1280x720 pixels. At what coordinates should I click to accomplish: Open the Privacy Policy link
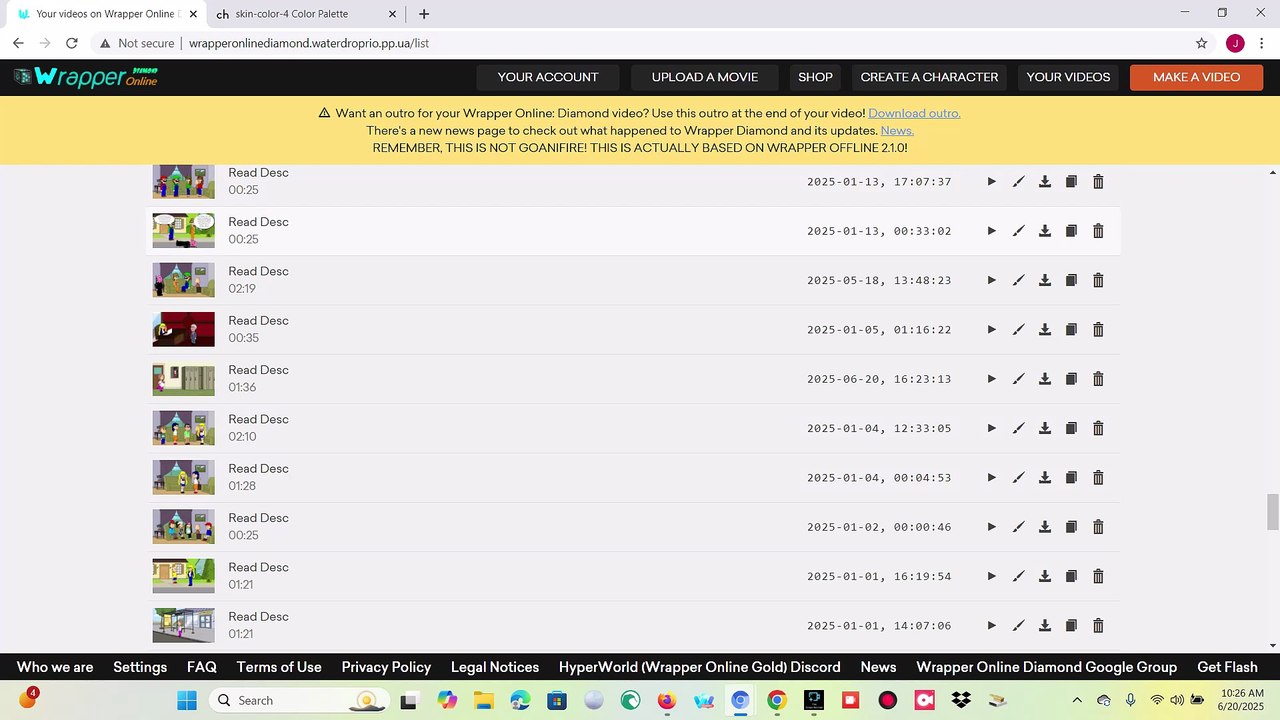coord(386,667)
